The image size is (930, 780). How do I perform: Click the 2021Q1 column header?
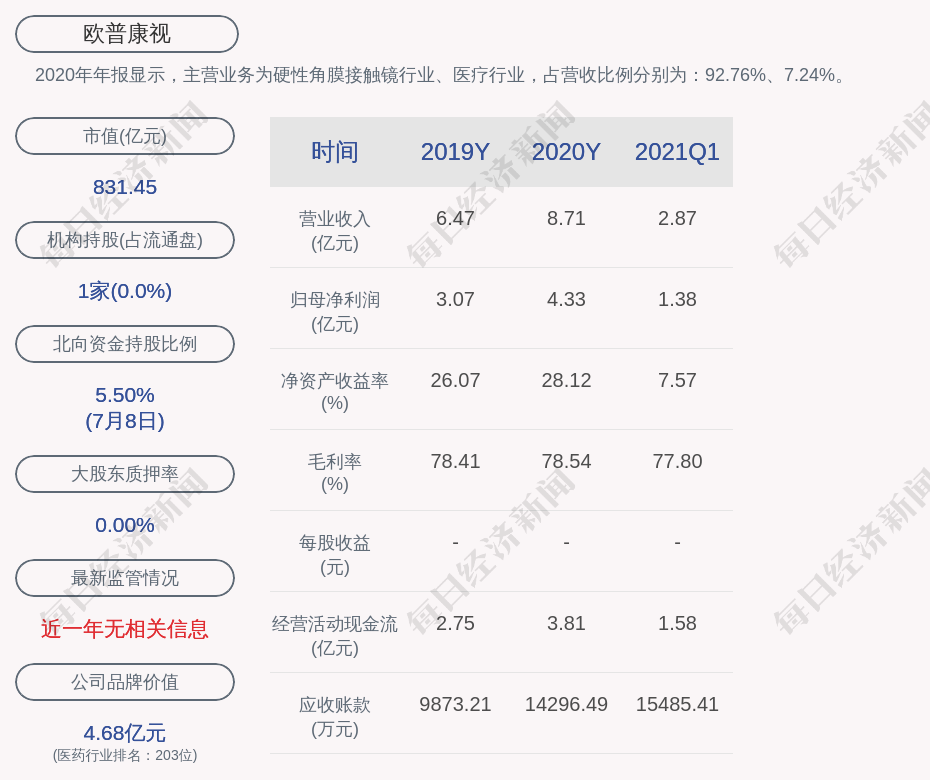677,152
